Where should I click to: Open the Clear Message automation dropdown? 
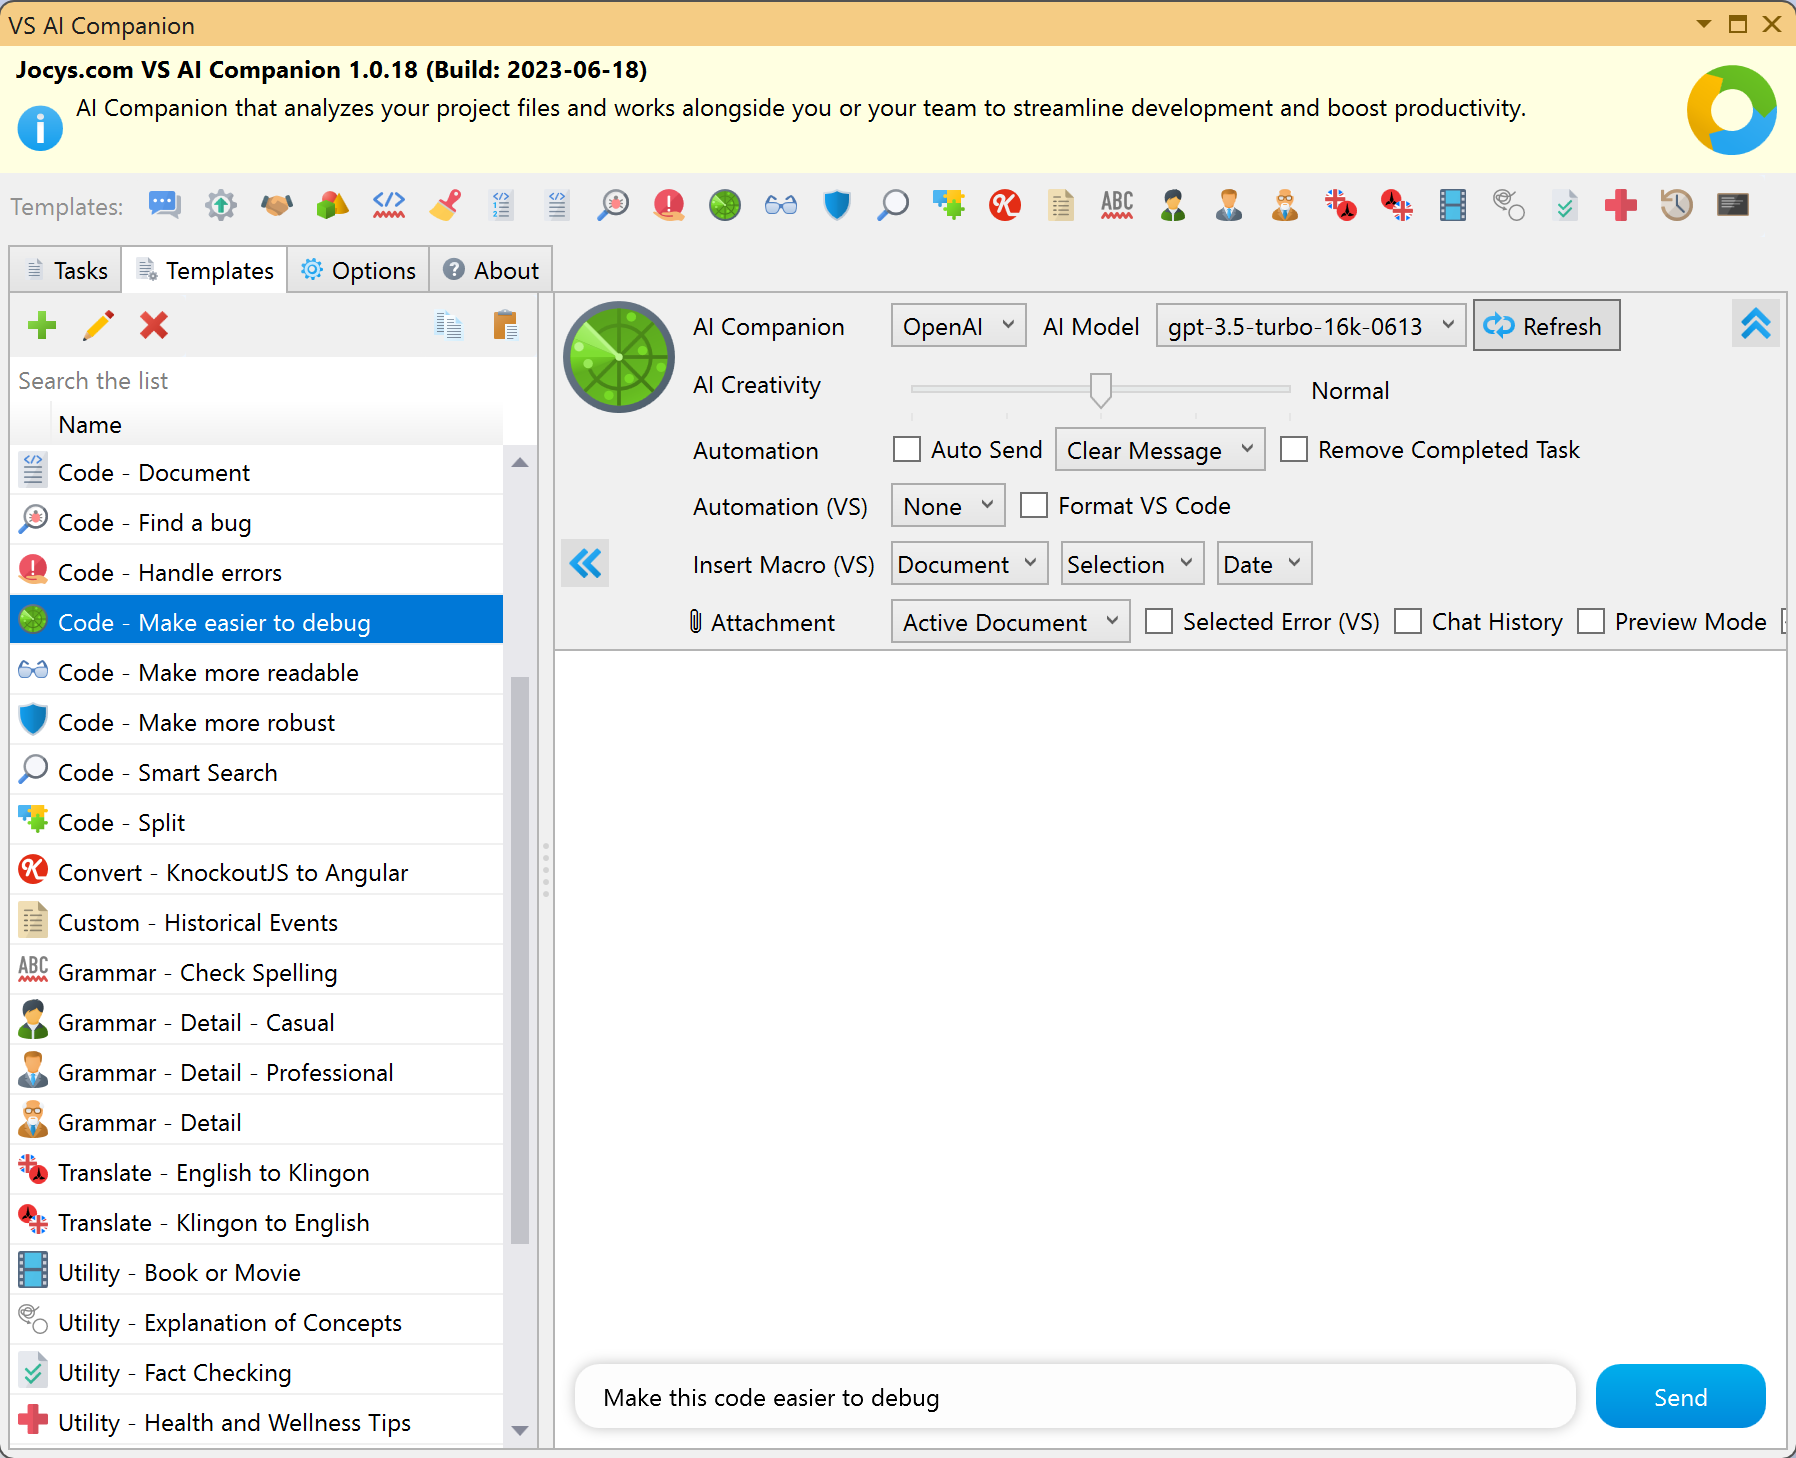coord(1159,449)
